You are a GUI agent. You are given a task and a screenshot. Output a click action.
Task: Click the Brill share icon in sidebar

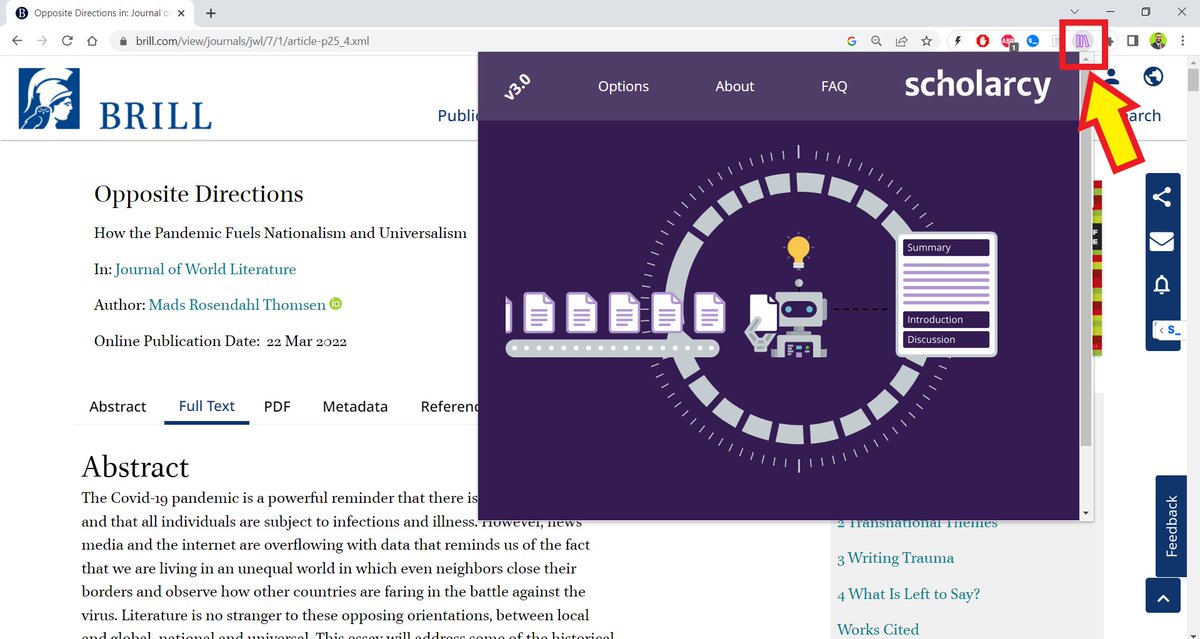click(1161, 197)
